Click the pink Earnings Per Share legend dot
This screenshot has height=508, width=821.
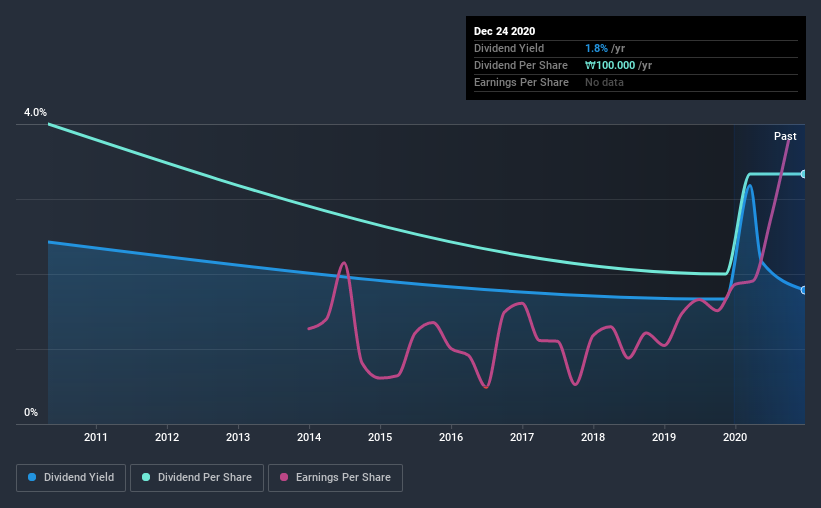point(284,477)
